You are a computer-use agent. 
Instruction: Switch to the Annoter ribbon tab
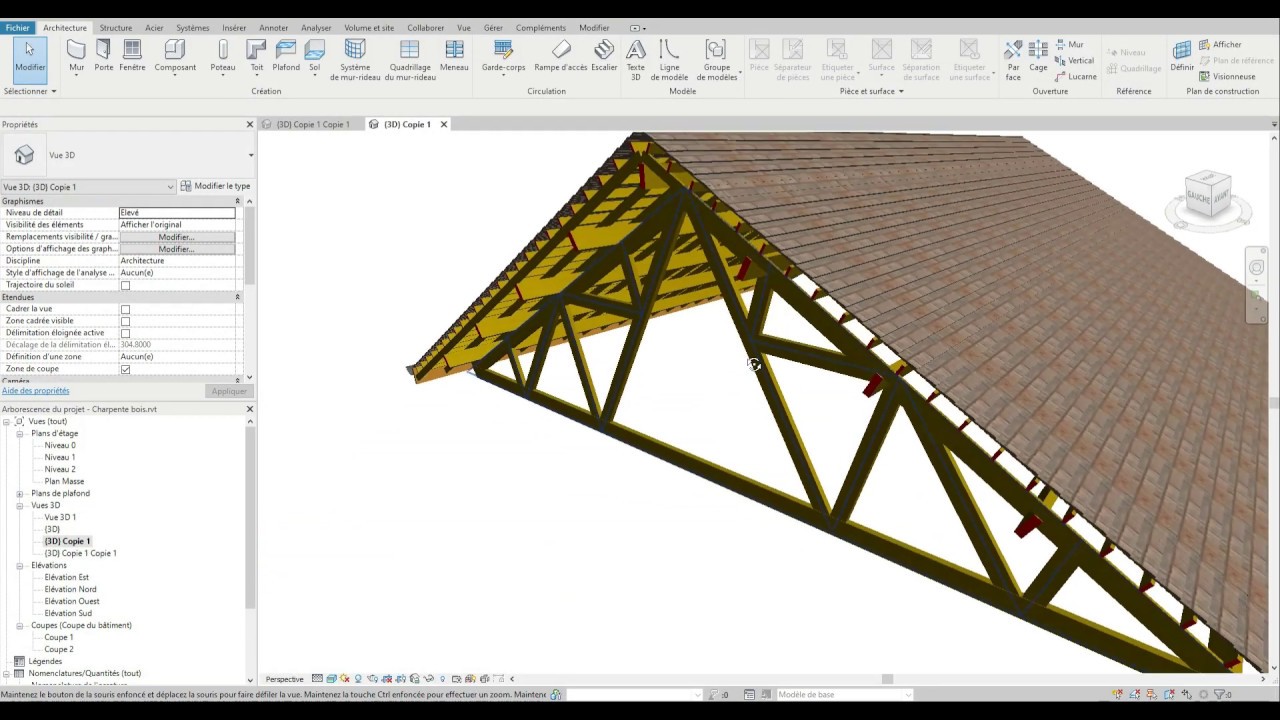273,28
